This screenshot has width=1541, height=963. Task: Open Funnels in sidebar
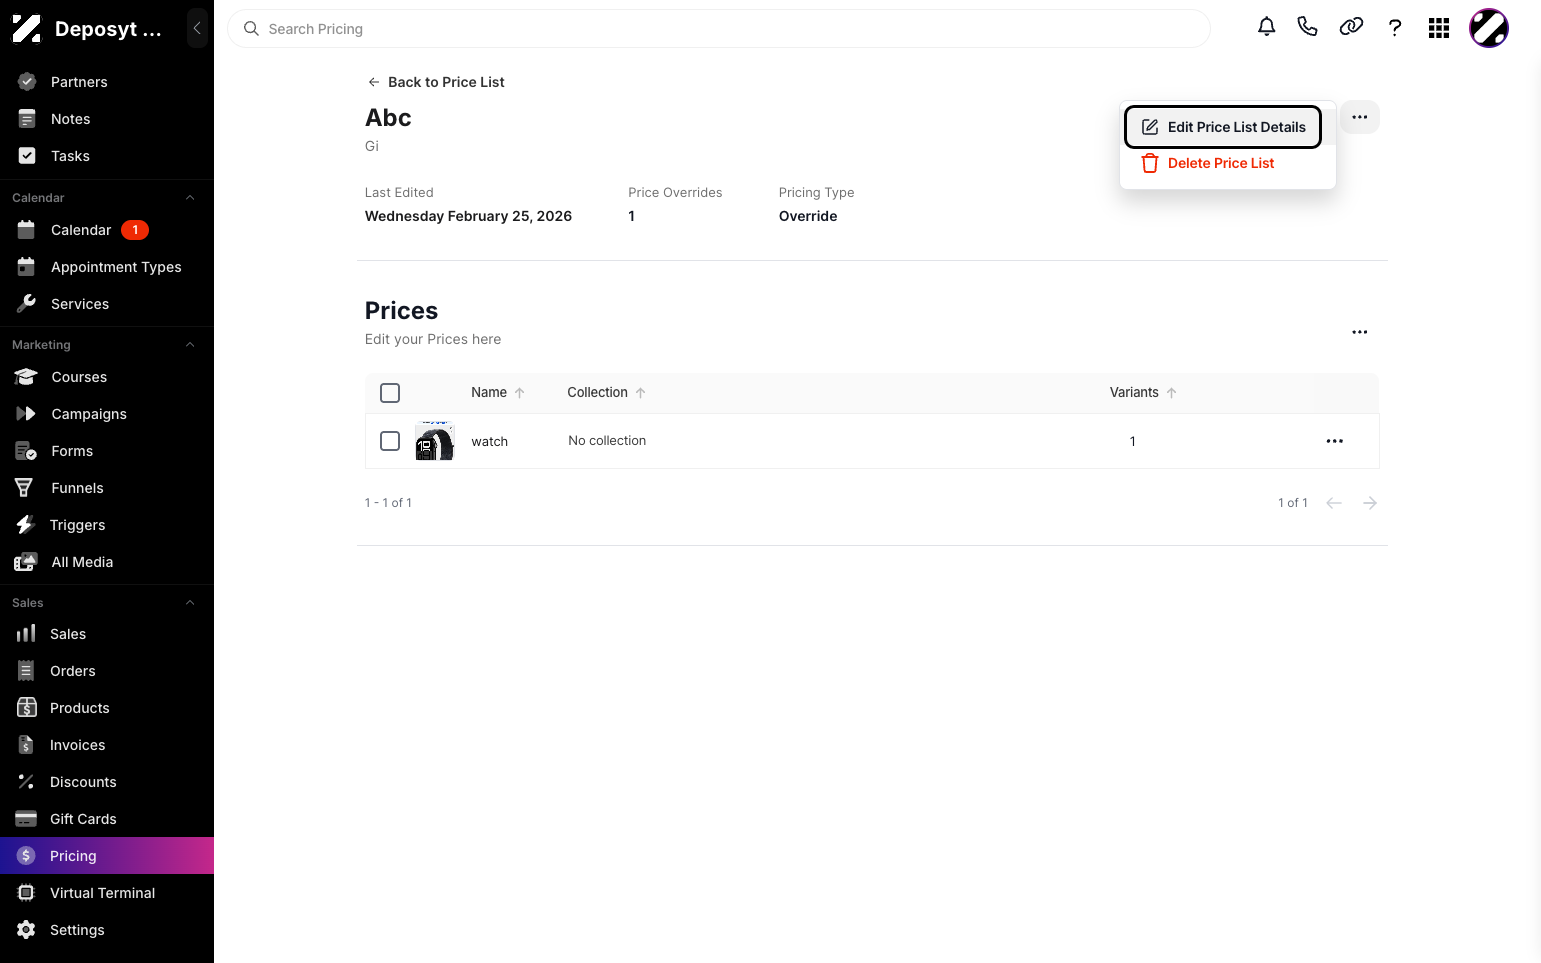tap(107, 488)
